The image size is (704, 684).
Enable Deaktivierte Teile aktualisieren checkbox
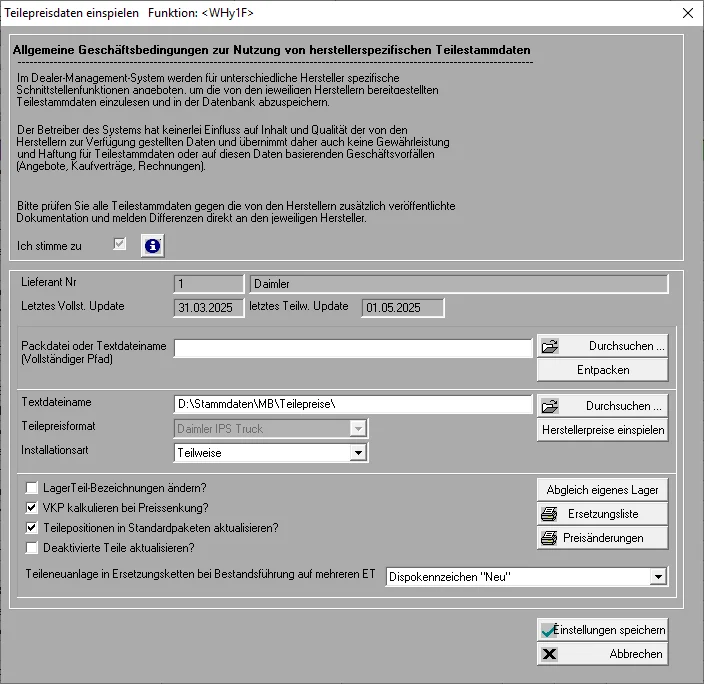pos(31,548)
